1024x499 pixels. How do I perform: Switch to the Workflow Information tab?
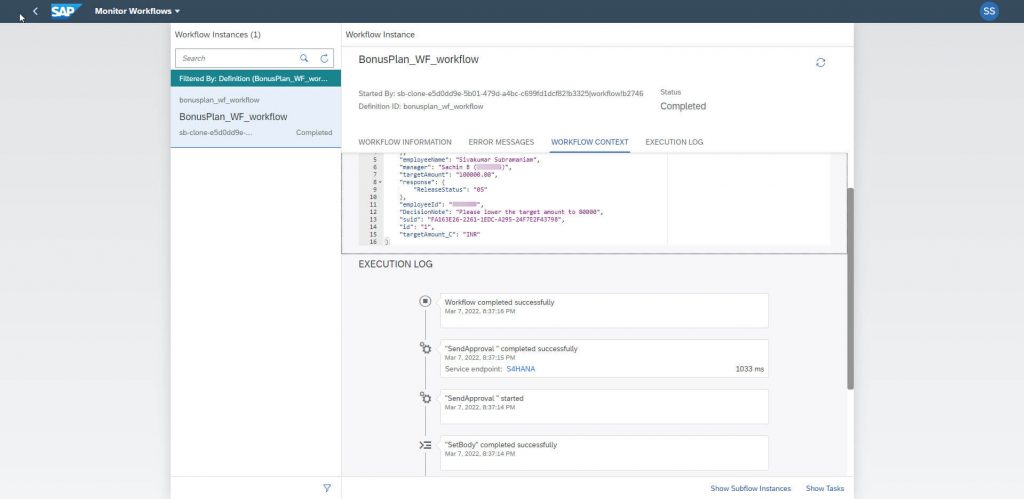tap(405, 142)
